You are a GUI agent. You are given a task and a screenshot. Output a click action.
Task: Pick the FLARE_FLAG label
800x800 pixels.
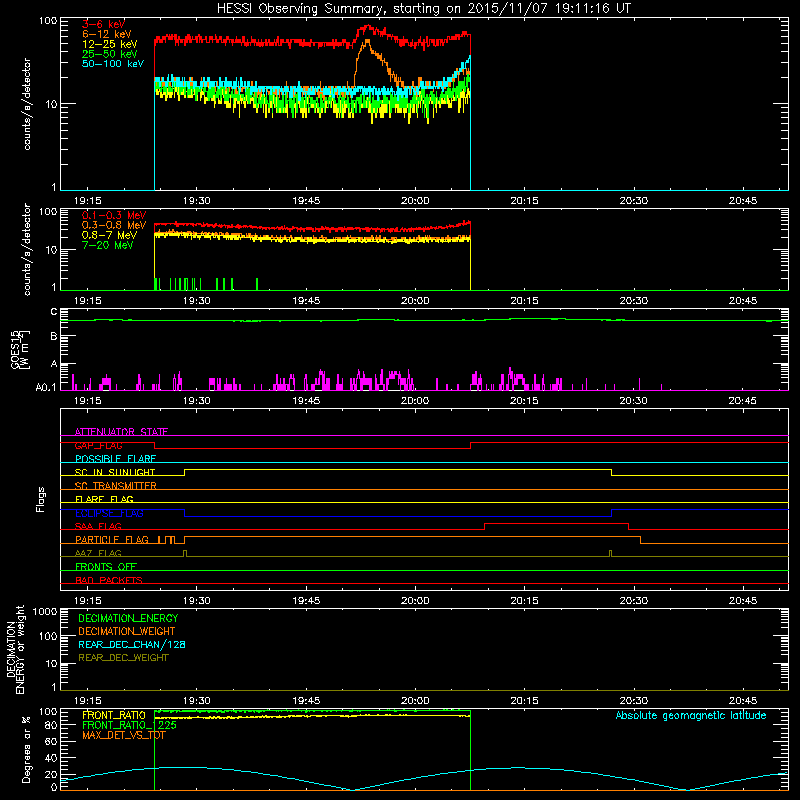coord(104,499)
